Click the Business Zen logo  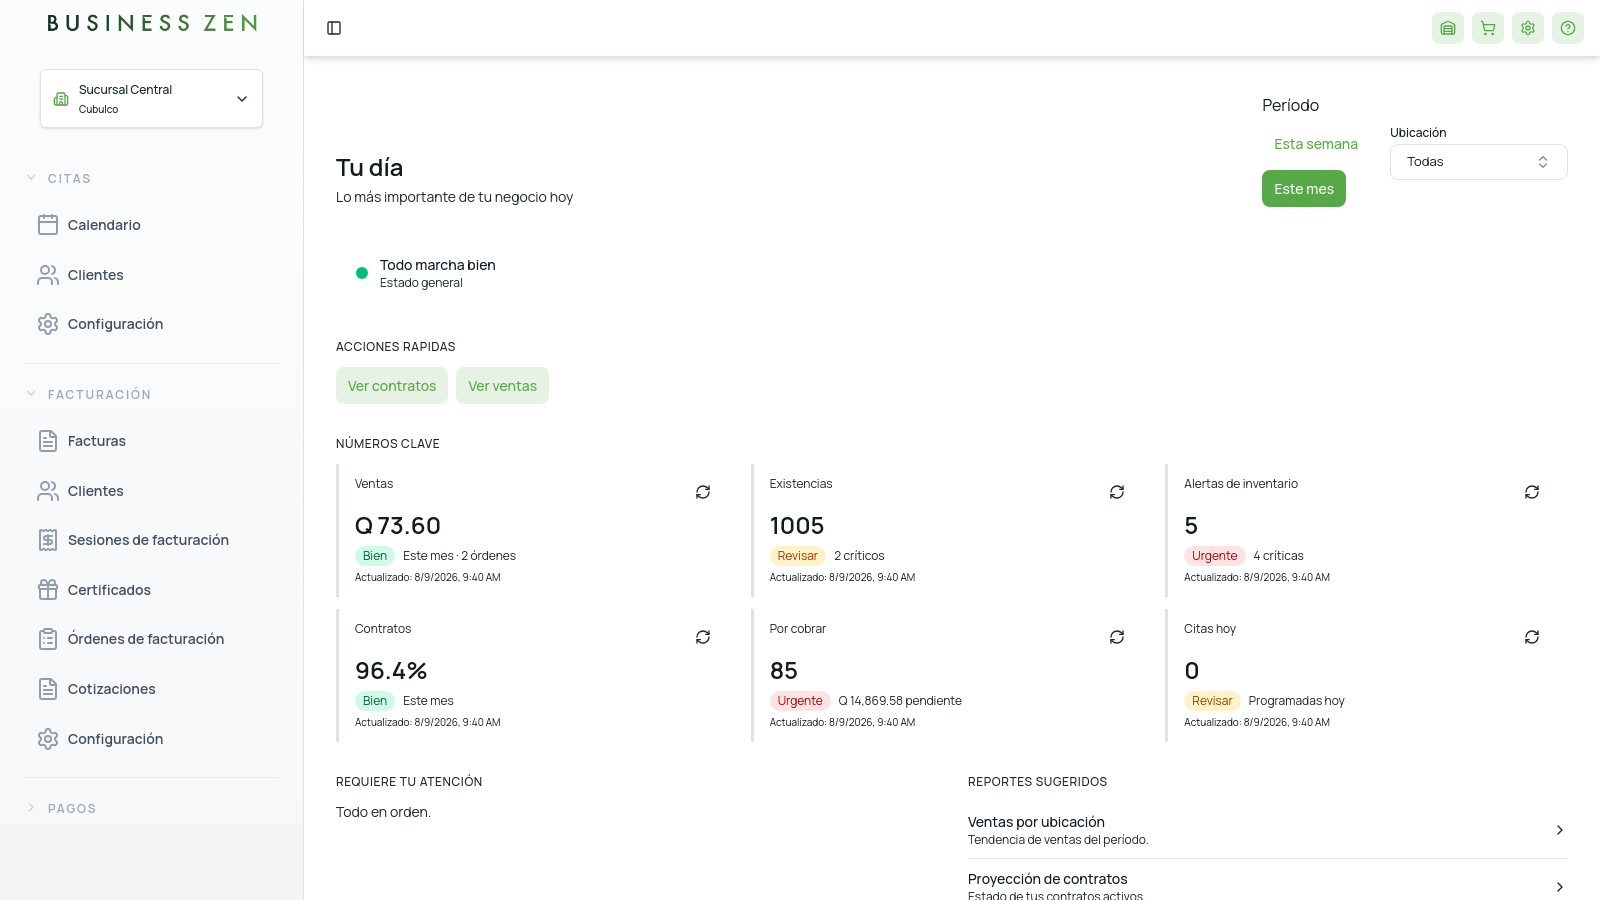click(152, 23)
